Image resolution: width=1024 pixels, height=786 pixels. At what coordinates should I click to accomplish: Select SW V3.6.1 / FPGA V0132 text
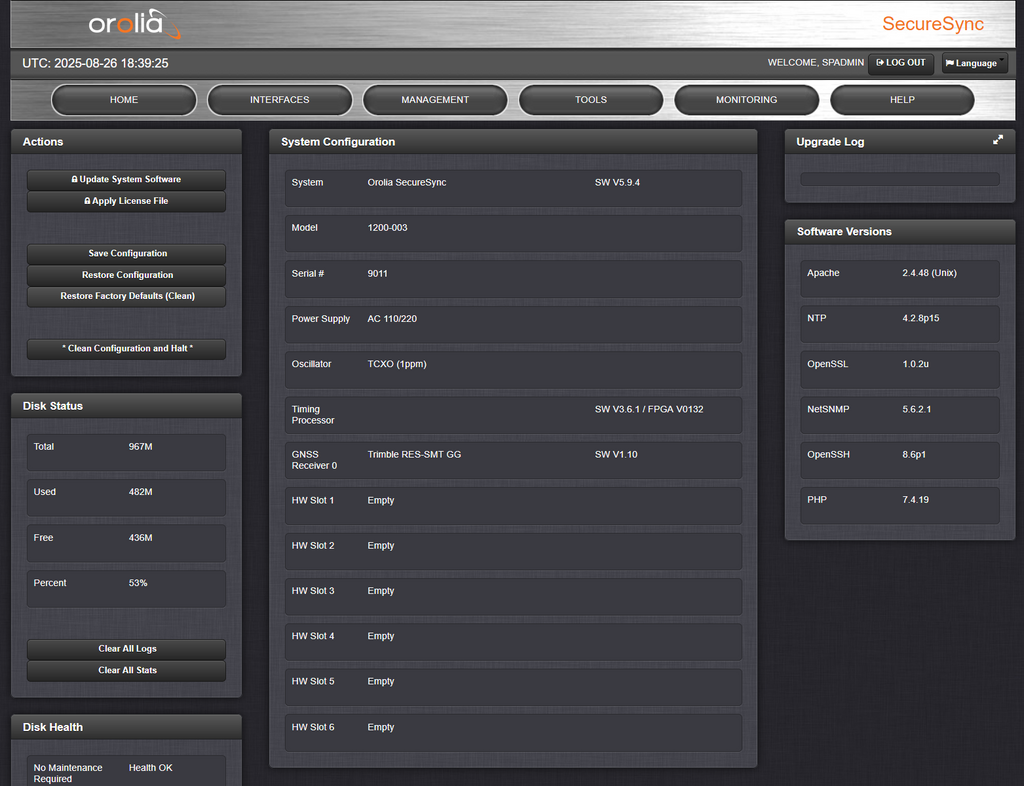(x=649, y=409)
